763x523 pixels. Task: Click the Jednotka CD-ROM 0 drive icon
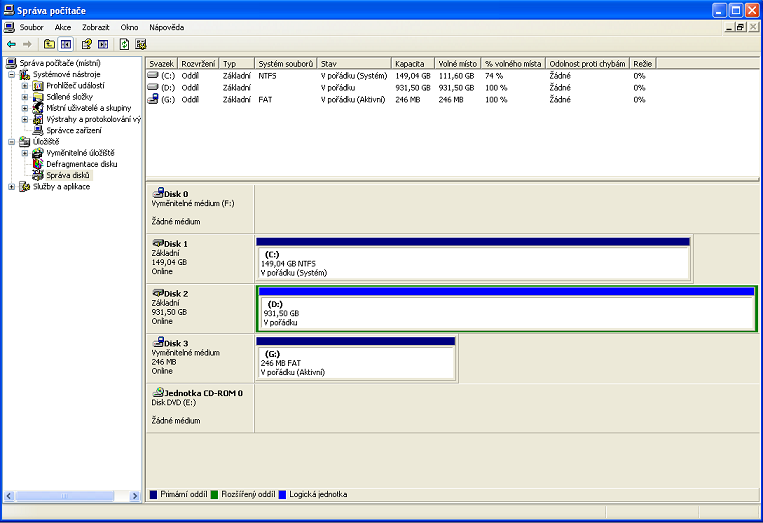(158, 393)
